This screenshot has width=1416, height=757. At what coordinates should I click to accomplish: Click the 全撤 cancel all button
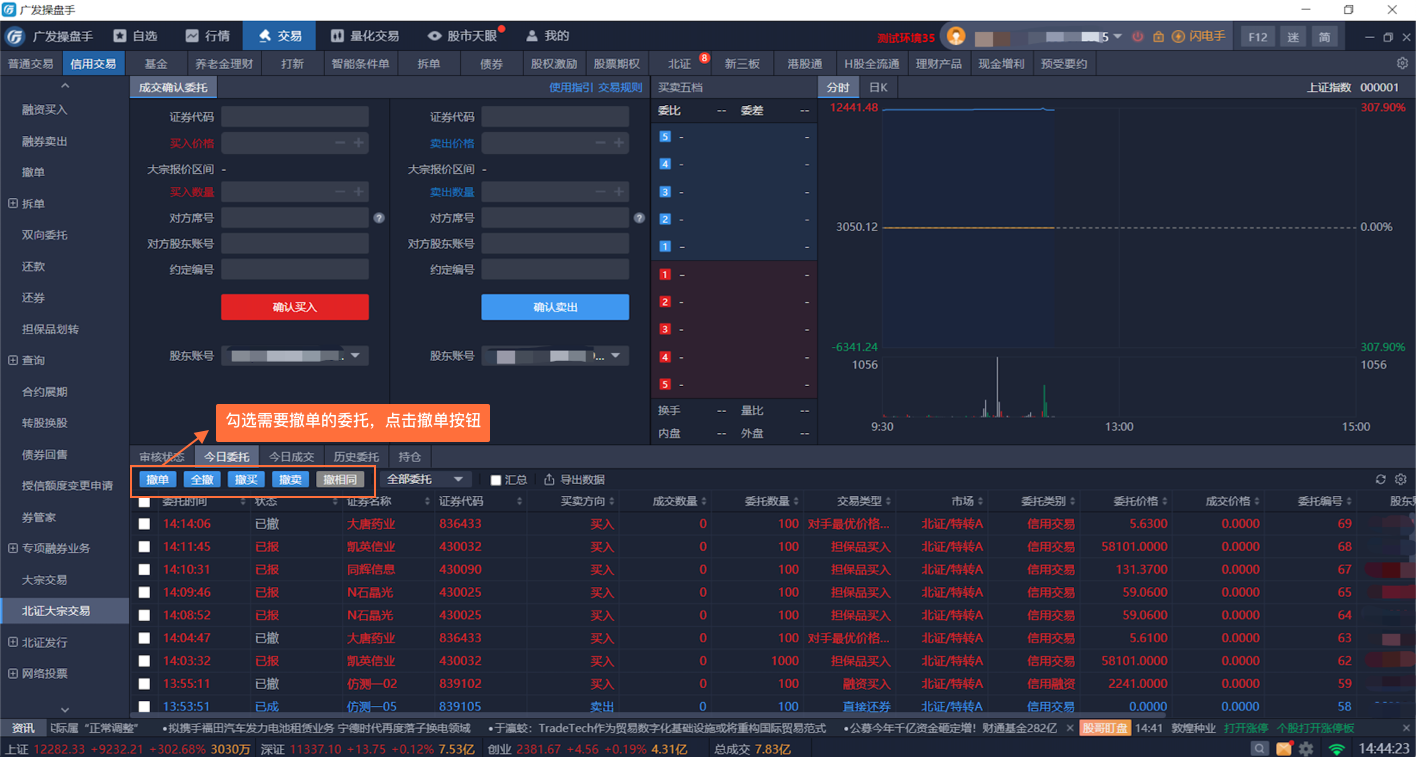(x=202, y=480)
